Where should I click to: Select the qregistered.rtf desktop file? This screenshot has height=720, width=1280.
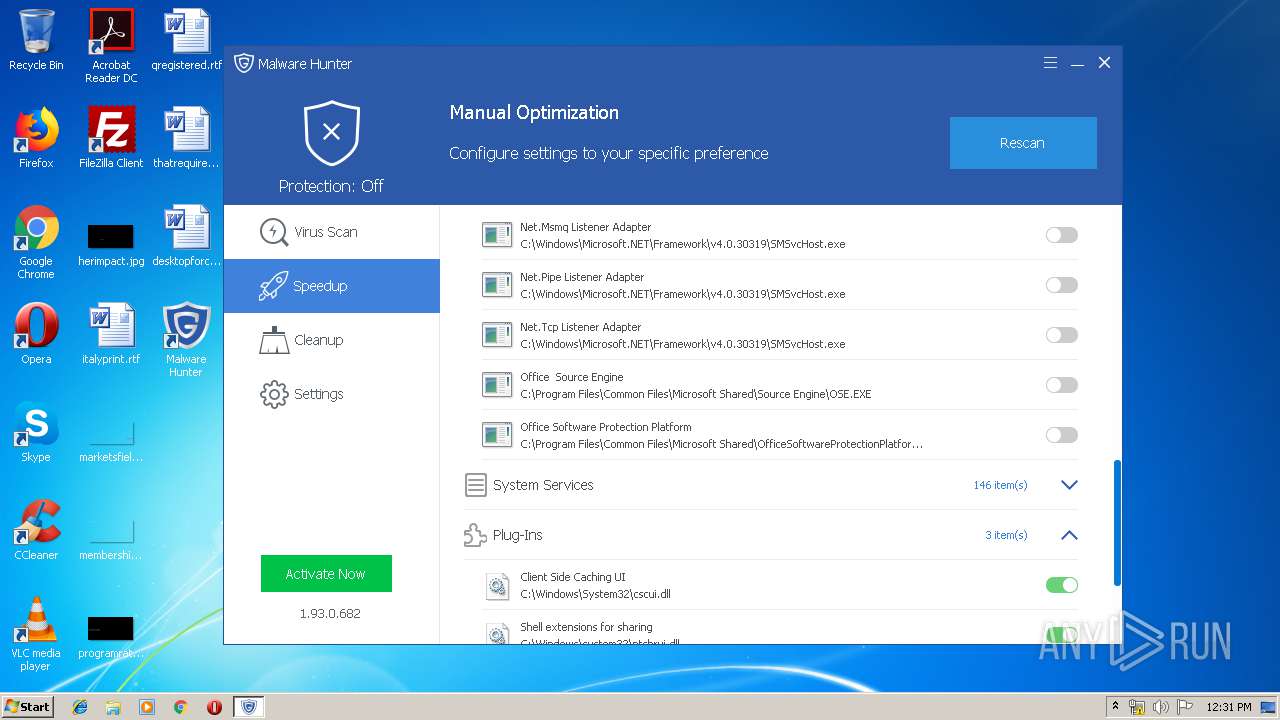pos(186,41)
